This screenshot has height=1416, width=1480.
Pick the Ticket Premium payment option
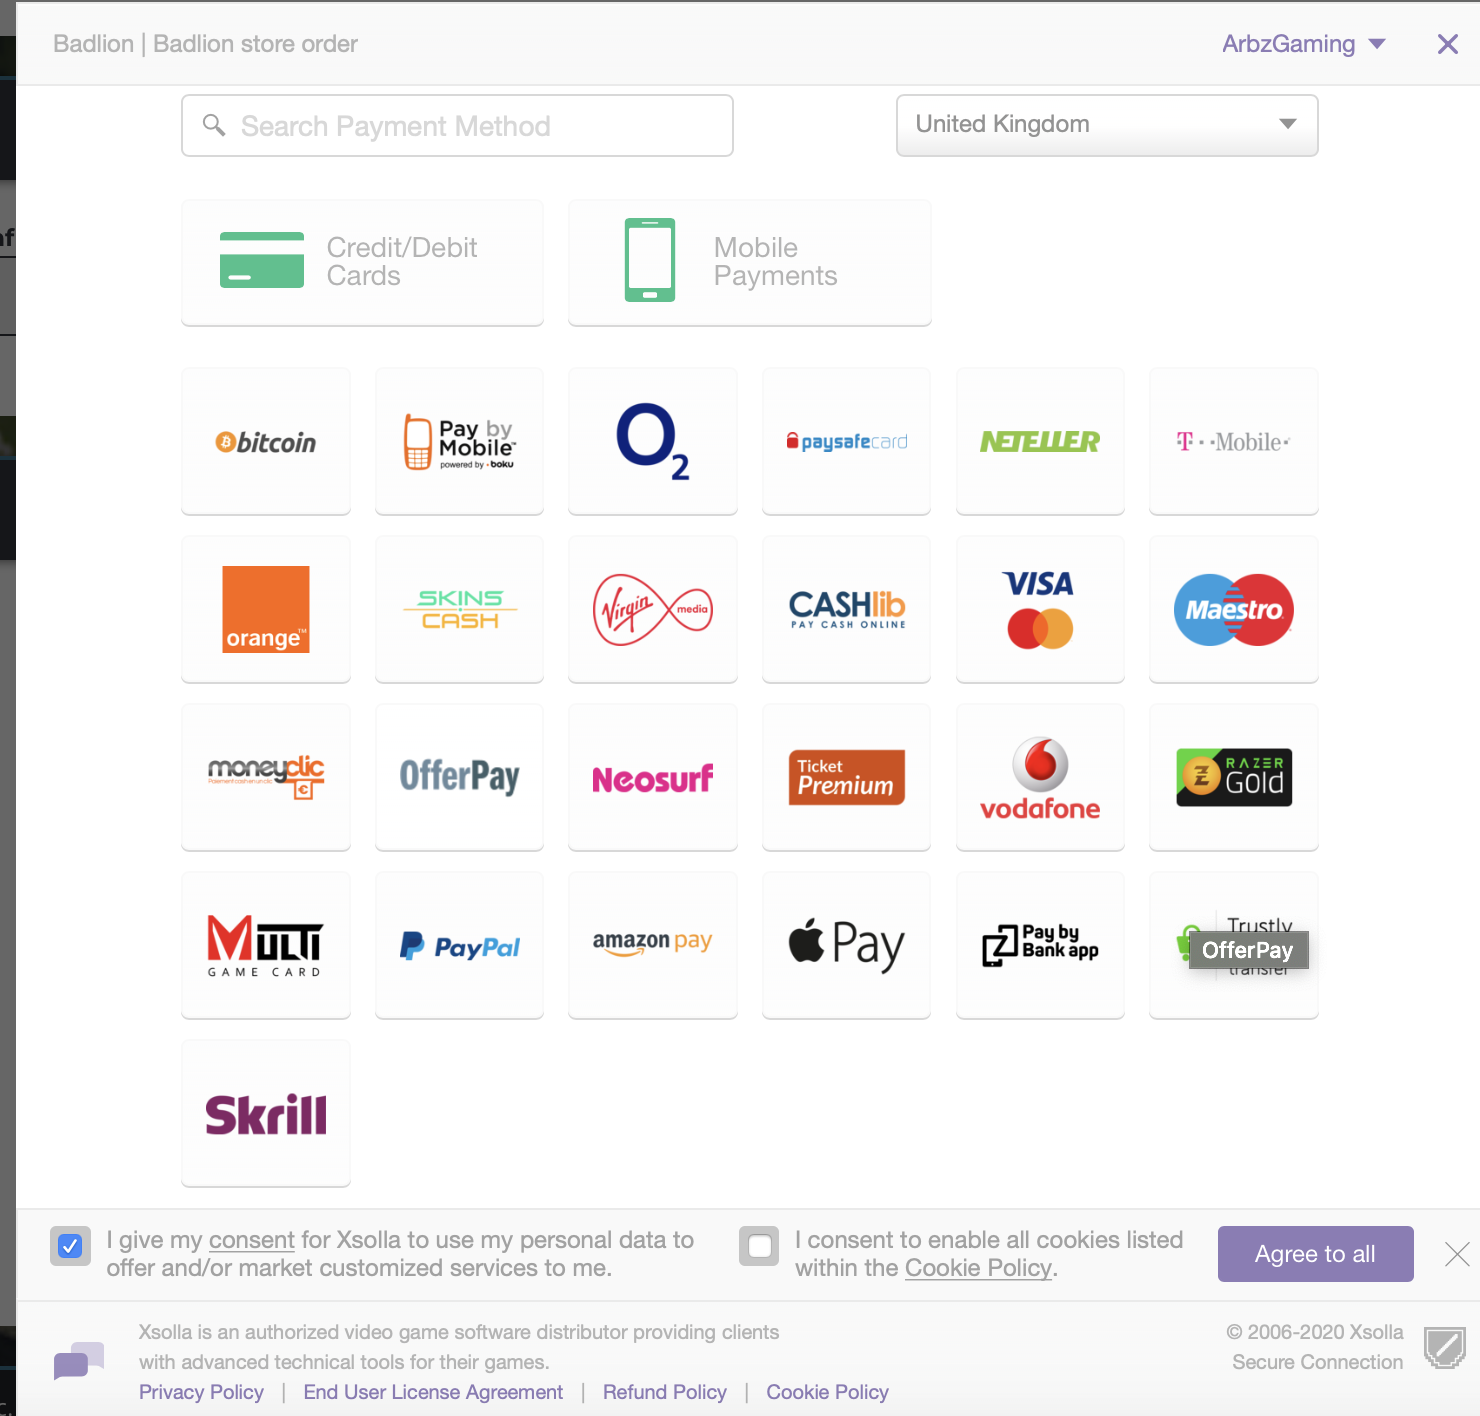pos(846,777)
